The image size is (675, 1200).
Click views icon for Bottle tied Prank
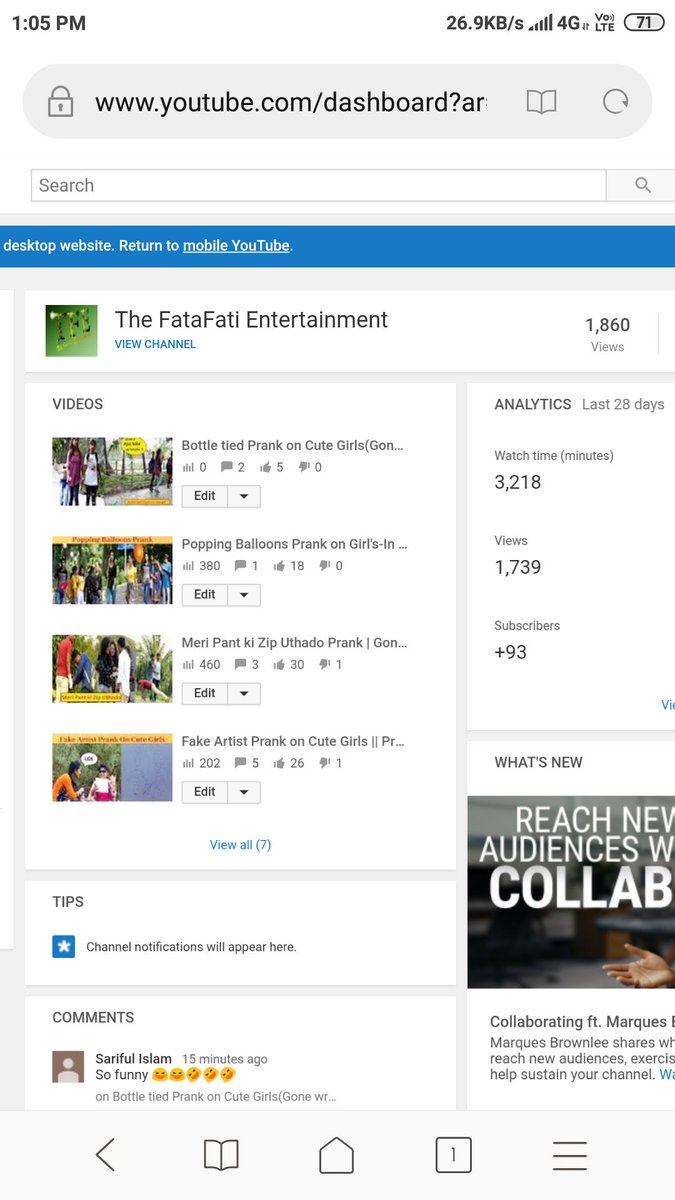[188, 467]
